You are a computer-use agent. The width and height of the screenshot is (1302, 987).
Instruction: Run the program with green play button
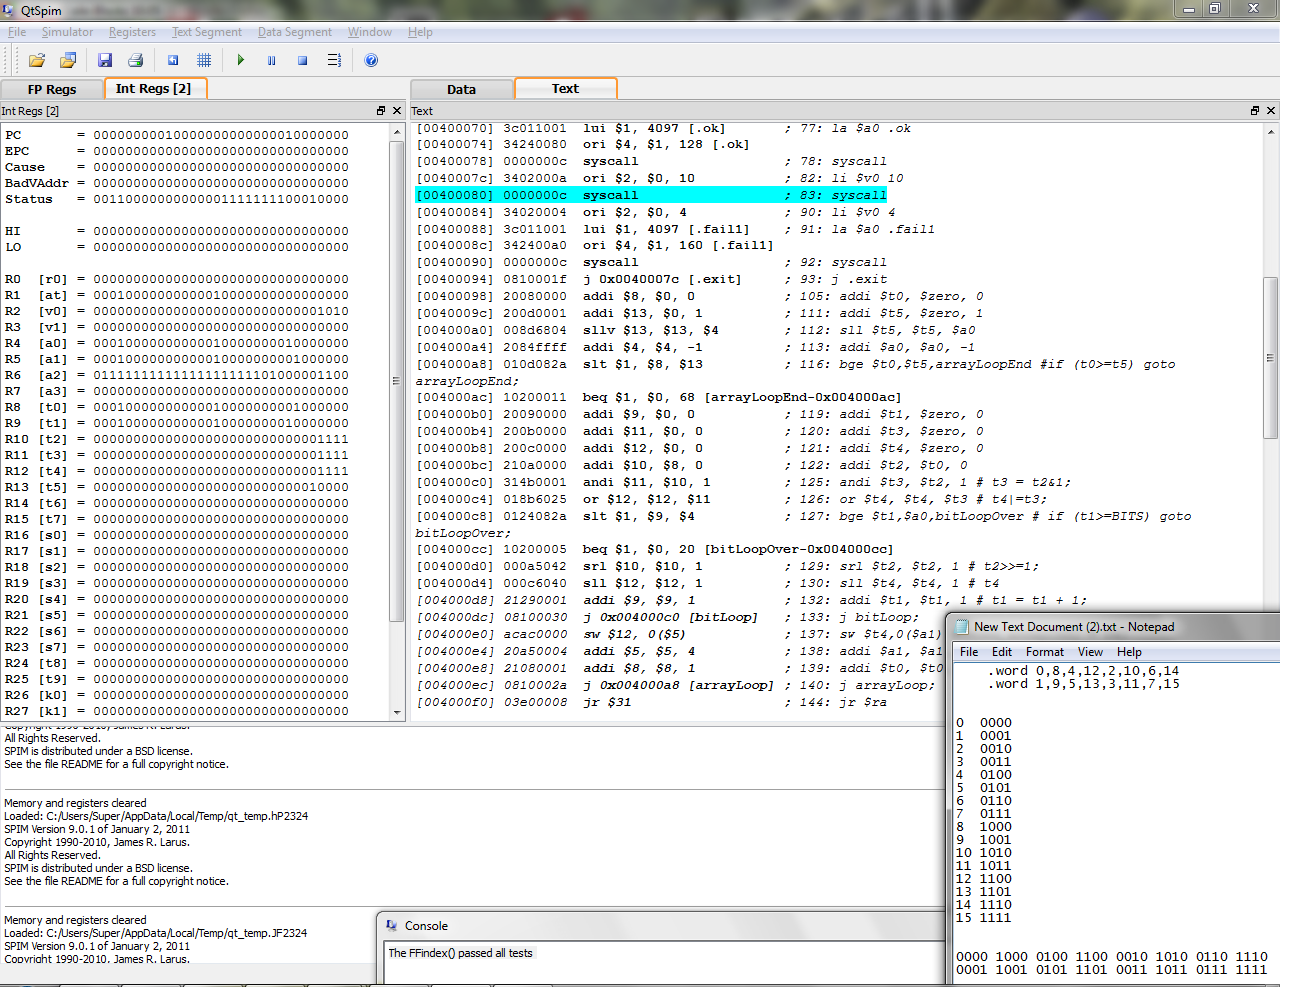pyautogui.click(x=241, y=61)
